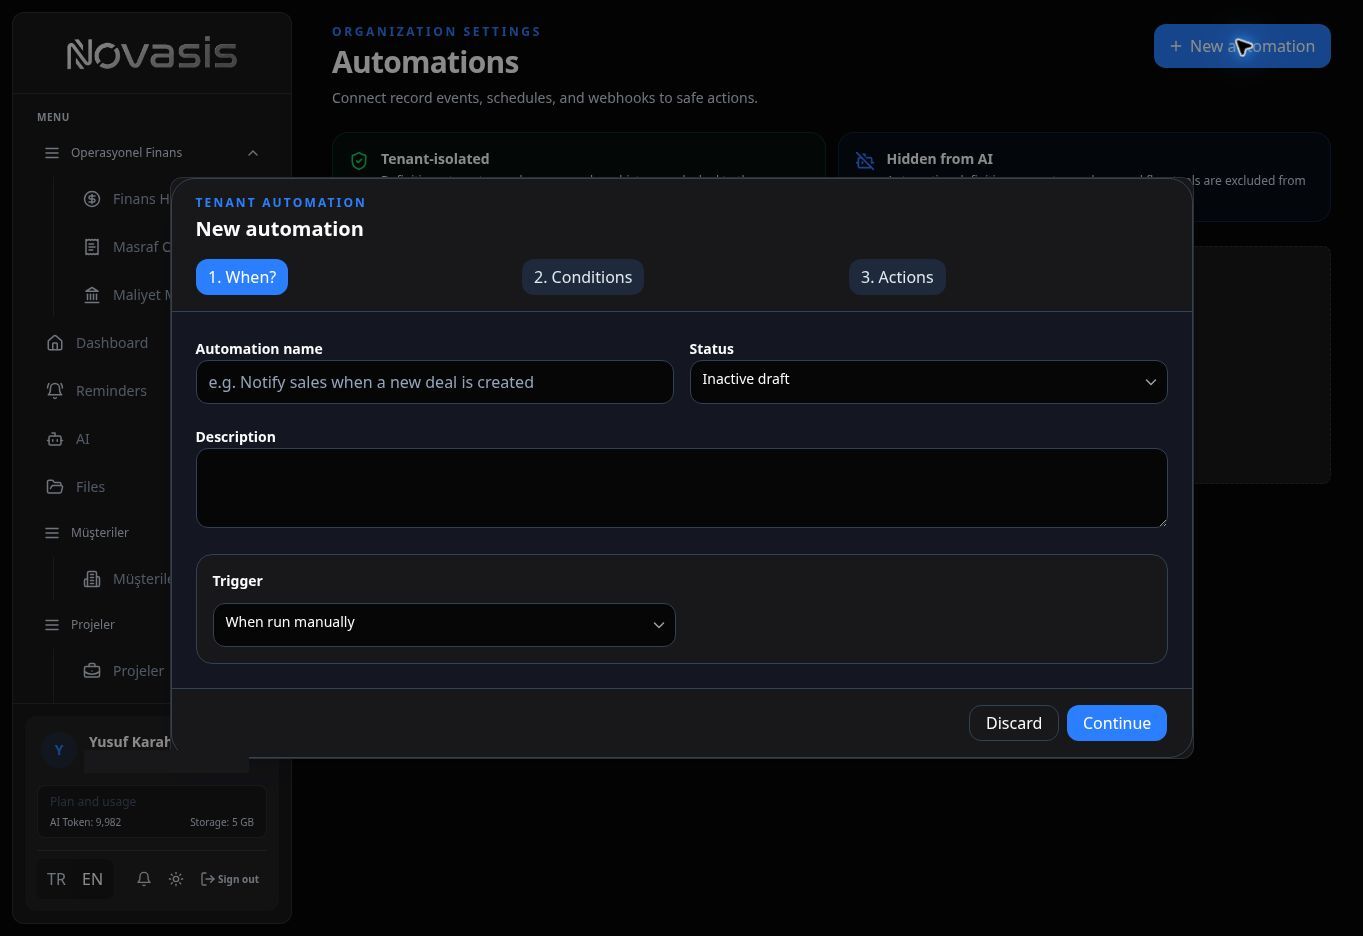Click the Discard button

point(1014,723)
